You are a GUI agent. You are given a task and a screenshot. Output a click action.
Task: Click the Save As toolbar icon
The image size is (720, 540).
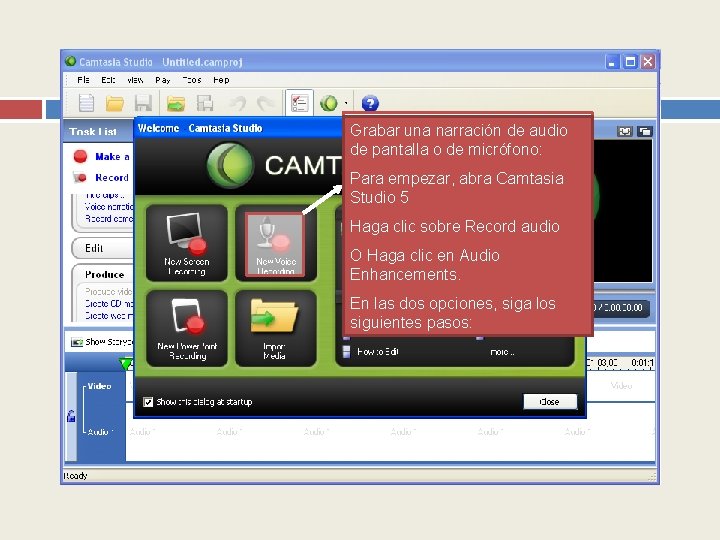coord(205,103)
